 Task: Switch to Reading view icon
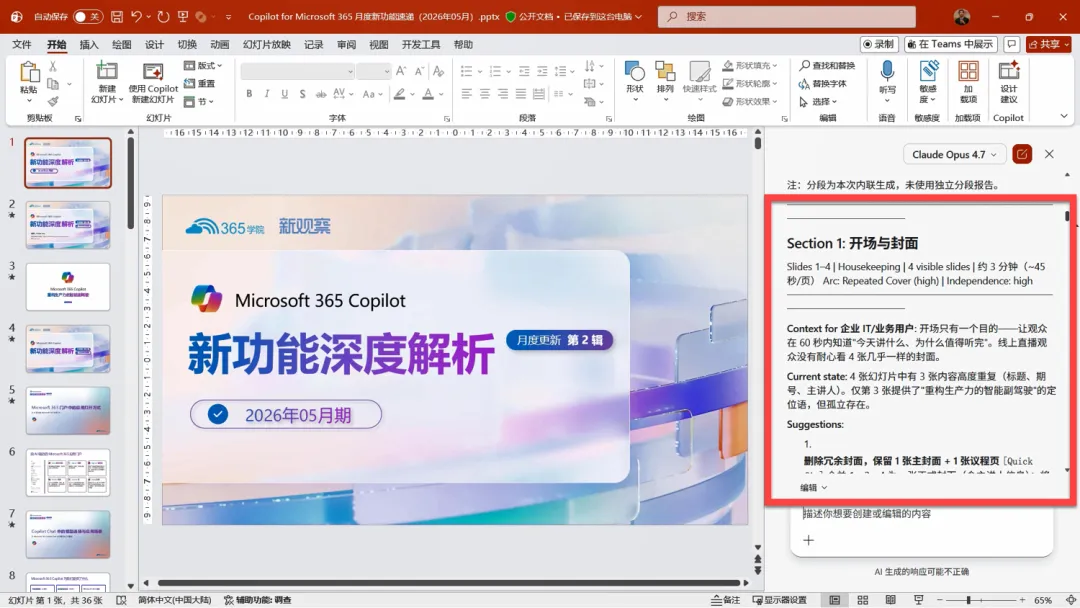(x=891, y=600)
